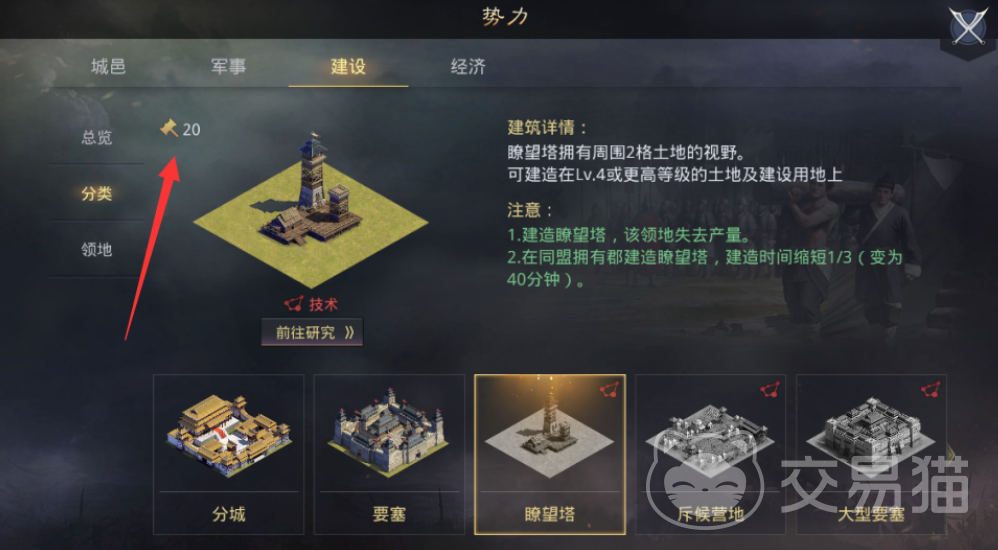Select the 要塞 fortress card

(x=390, y=455)
